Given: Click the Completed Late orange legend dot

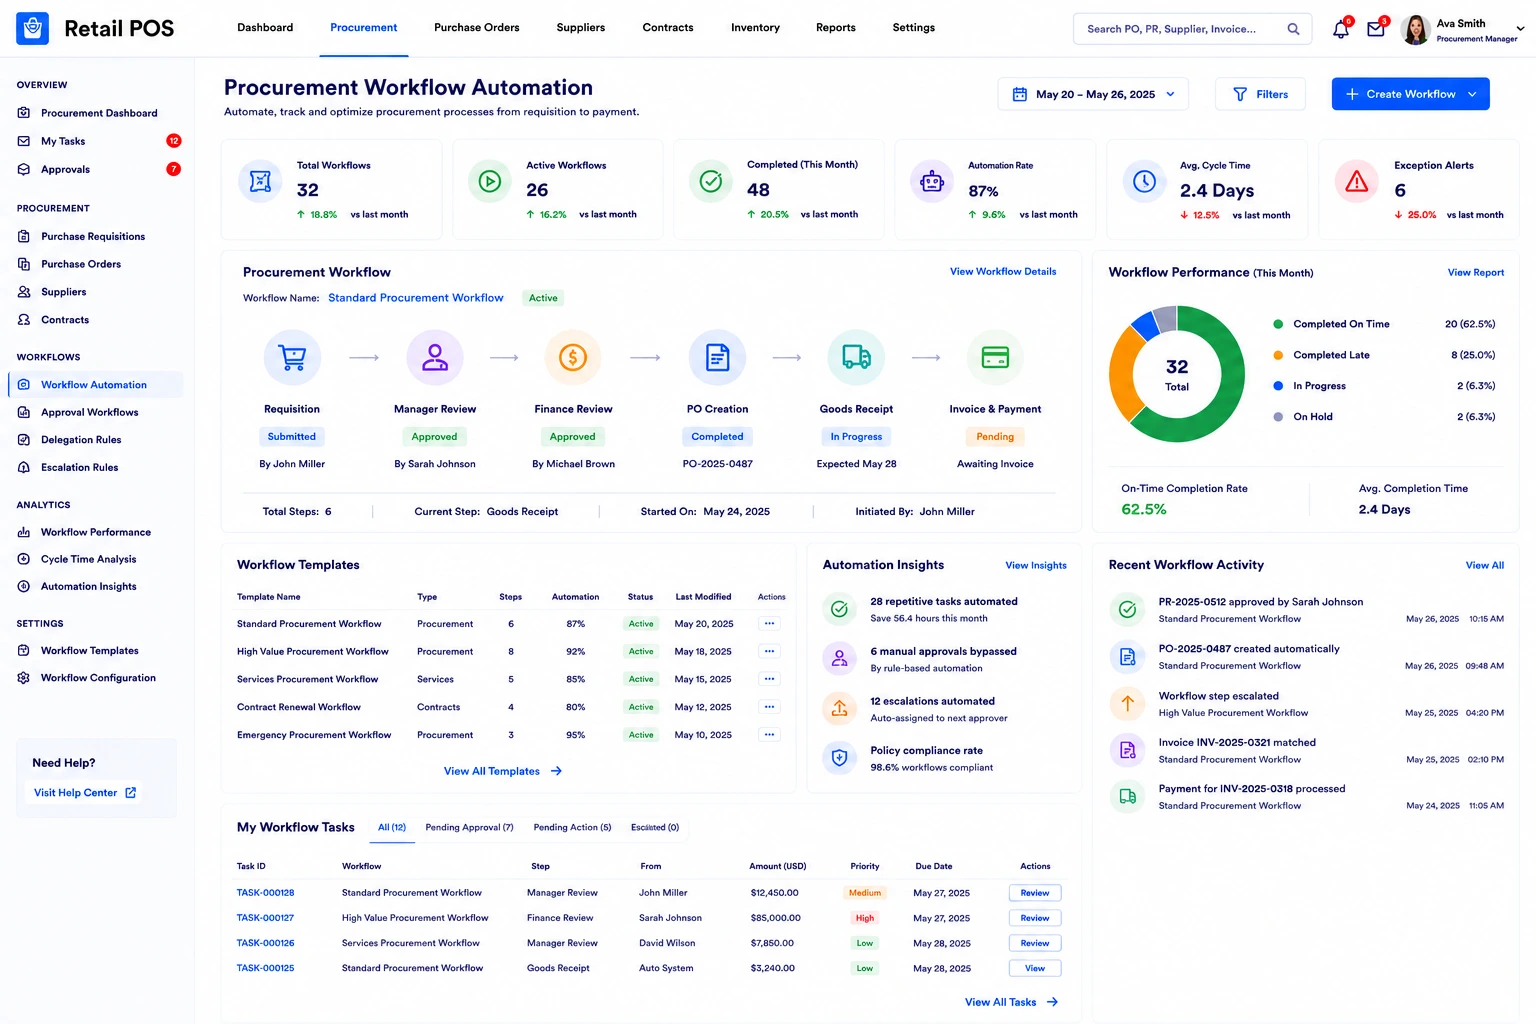Looking at the screenshot, I should pyautogui.click(x=1278, y=355).
